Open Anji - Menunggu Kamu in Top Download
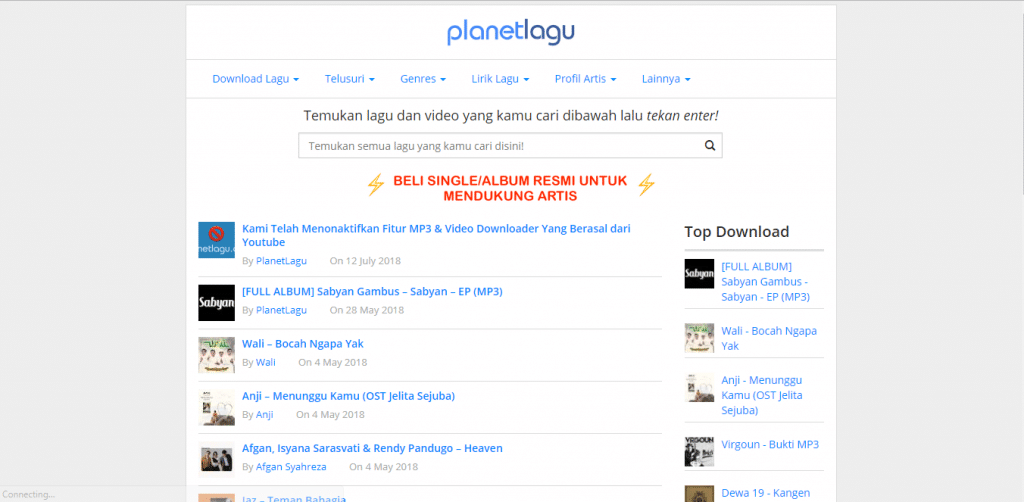The width and height of the screenshot is (1024, 502). point(762,395)
